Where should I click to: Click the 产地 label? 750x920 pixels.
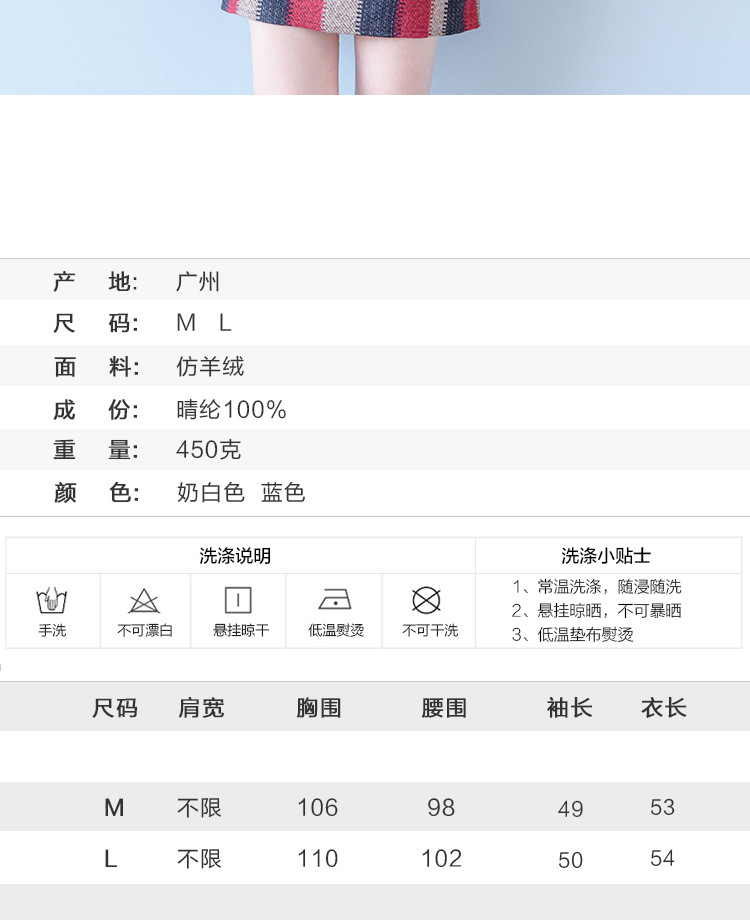(96, 282)
